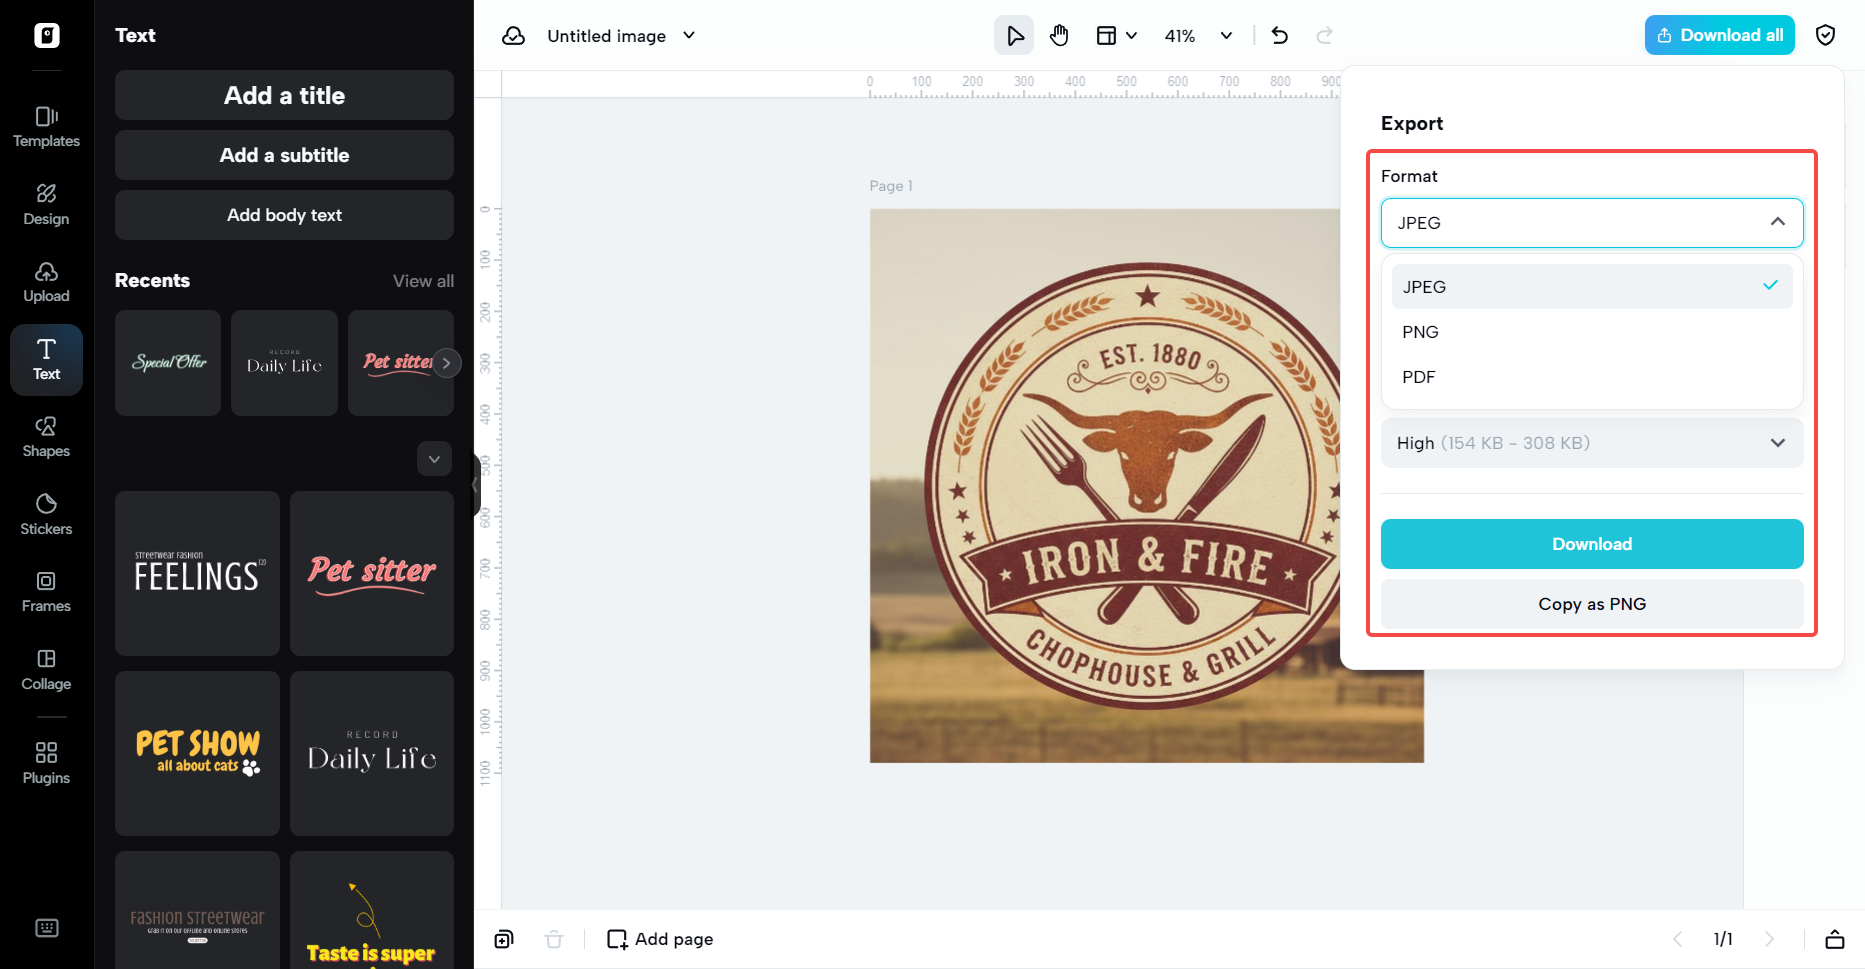
Task: Click the CapCut home logo icon
Action: (47, 35)
